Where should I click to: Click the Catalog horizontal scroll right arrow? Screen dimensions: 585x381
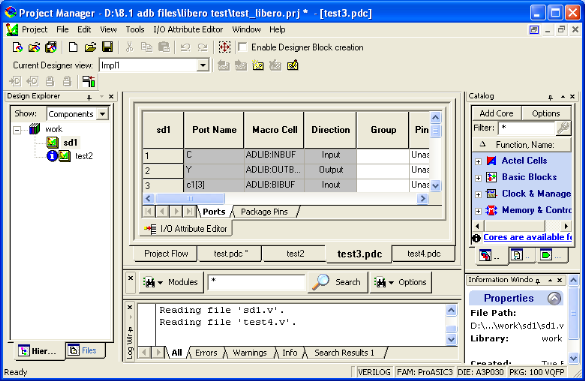click(x=566, y=226)
